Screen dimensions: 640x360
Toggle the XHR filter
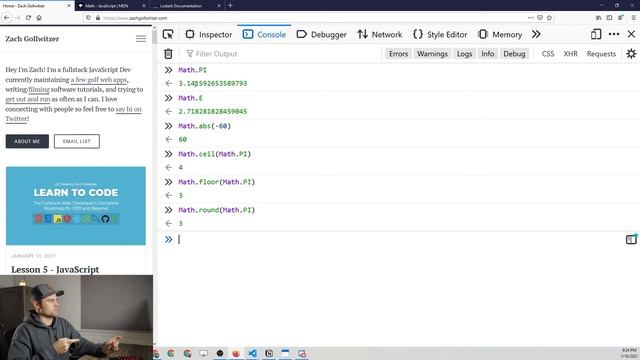(570, 53)
